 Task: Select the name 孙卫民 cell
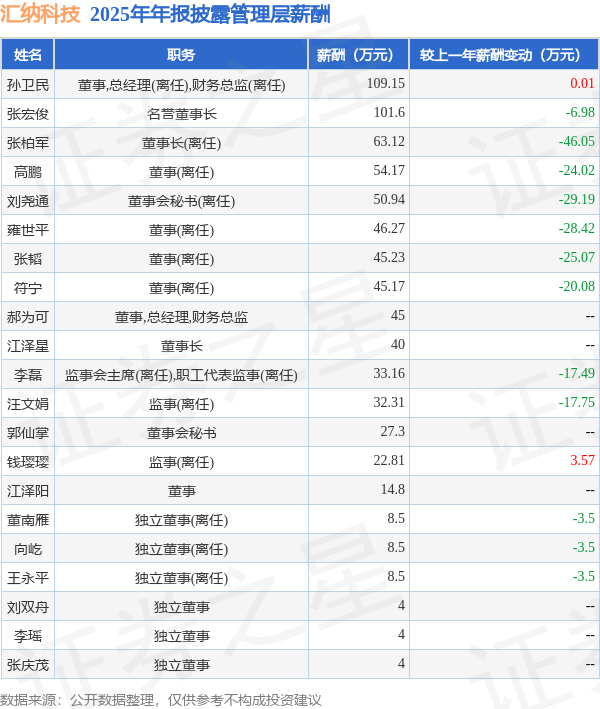coord(28,85)
